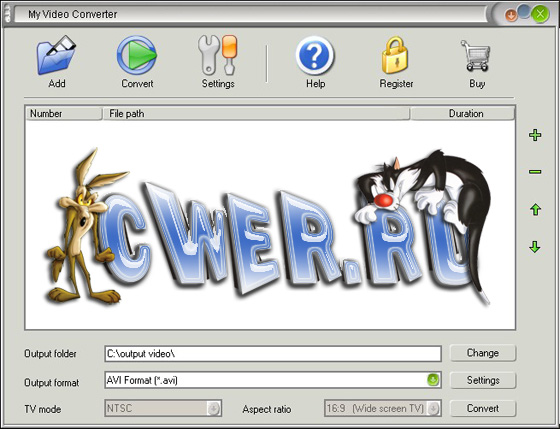Click the File path column header
The width and height of the screenshot is (560, 429).
pyautogui.click(x=256, y=114)
